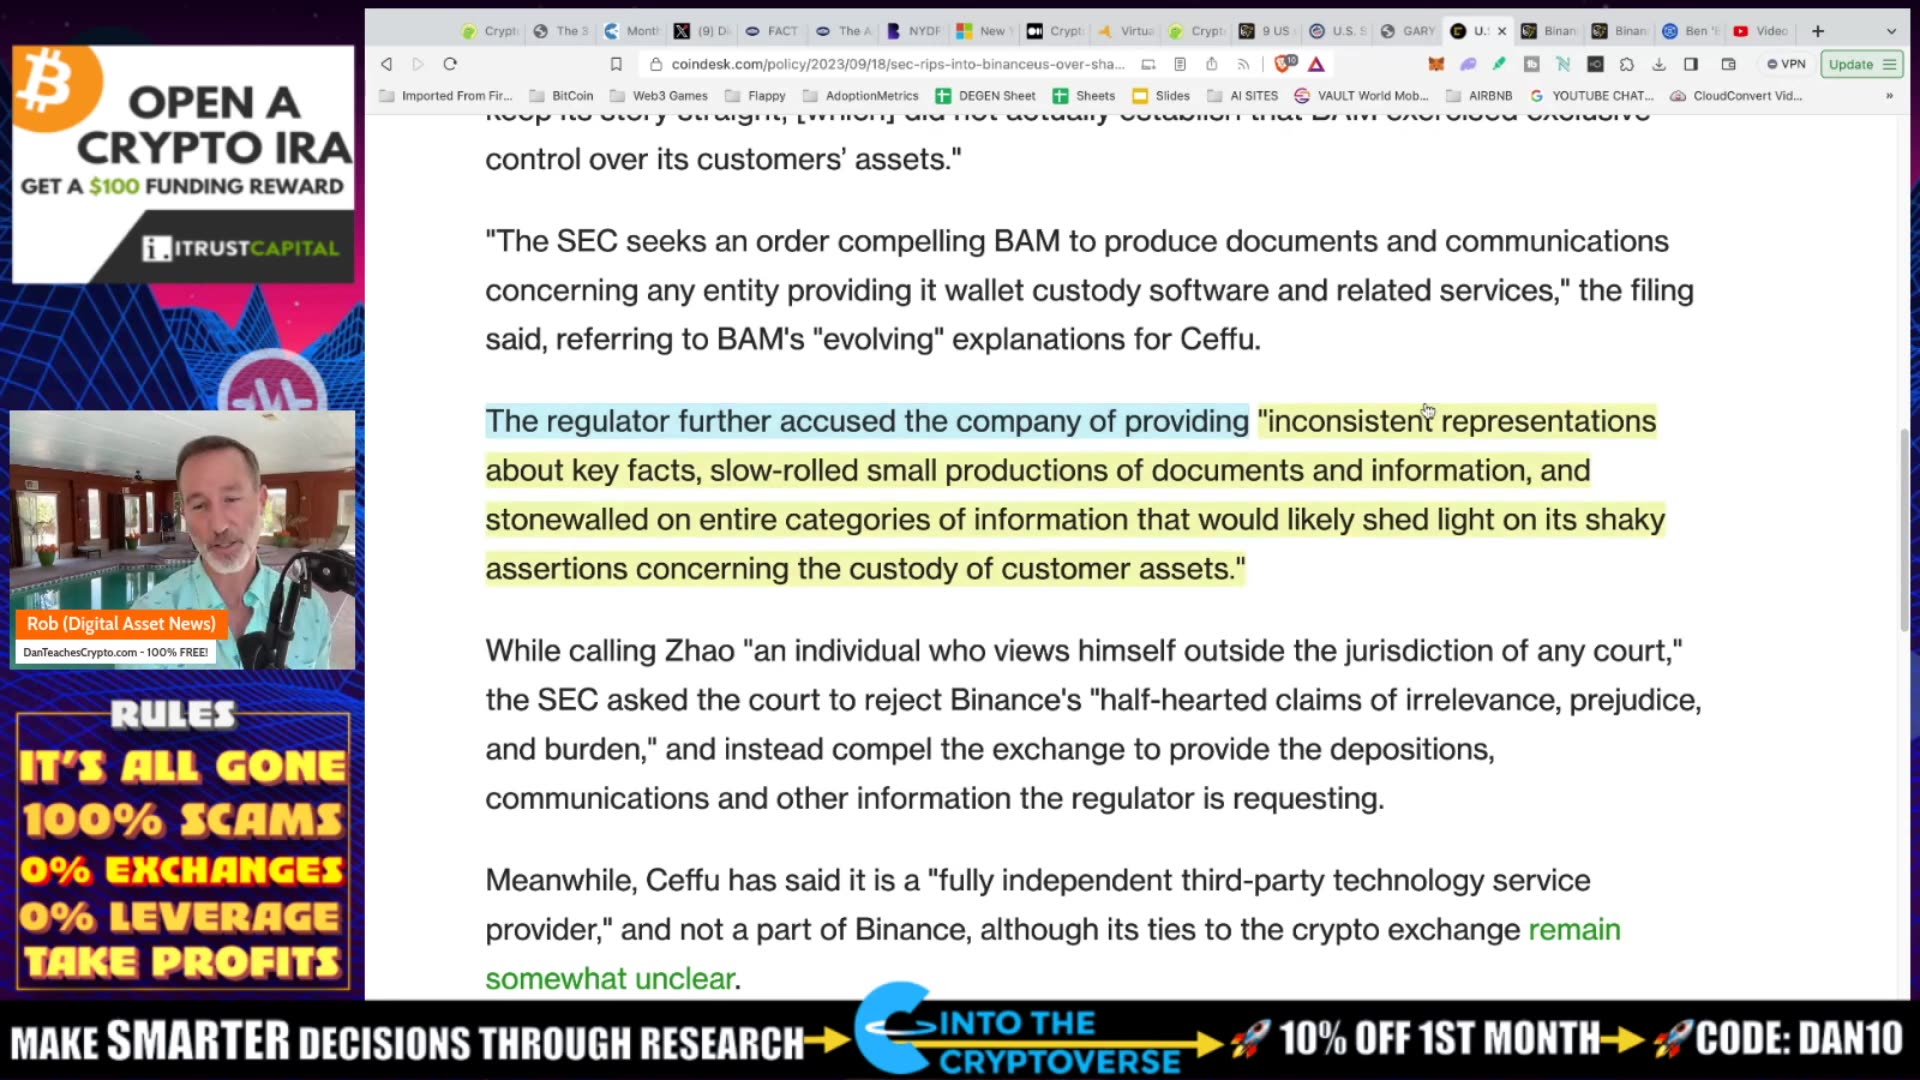Open Brave Shields panel with badge 10

(1283, 64)
